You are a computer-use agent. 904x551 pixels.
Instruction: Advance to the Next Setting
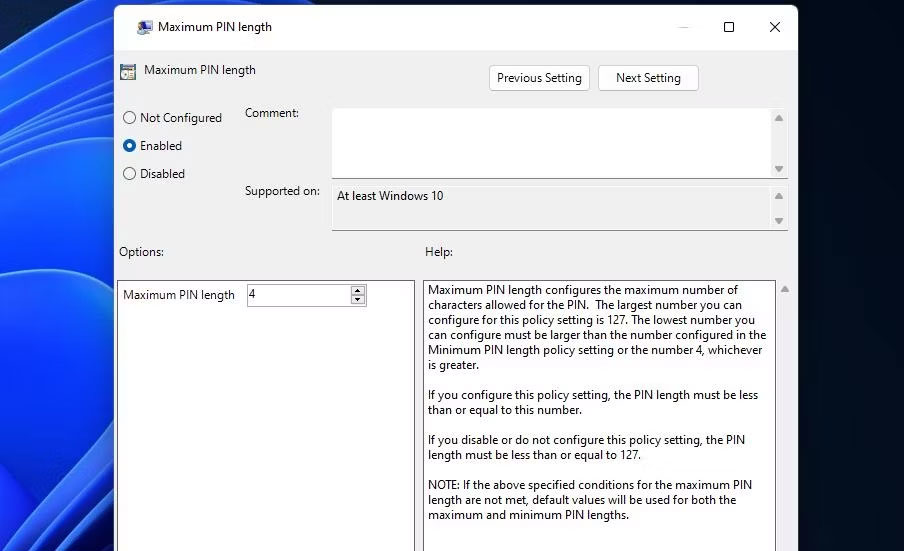[648, 78]
